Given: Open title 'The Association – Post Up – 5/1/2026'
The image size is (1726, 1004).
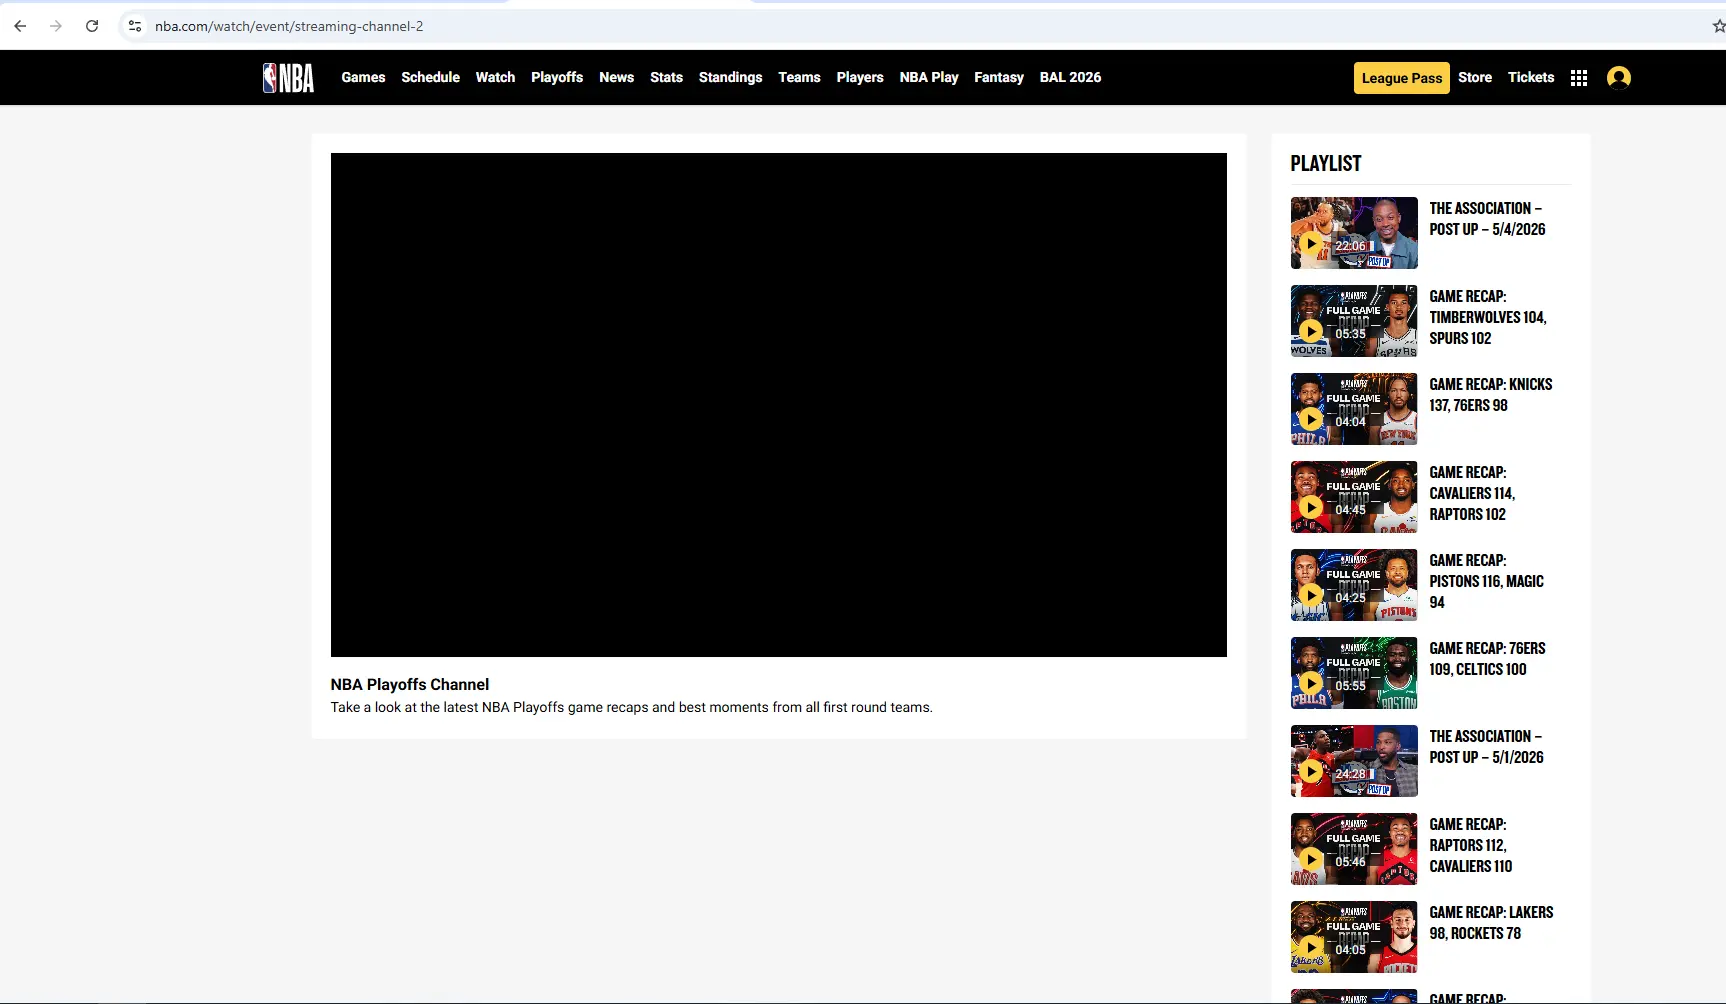Looking at the screenshot, I should click(1486, 746).
